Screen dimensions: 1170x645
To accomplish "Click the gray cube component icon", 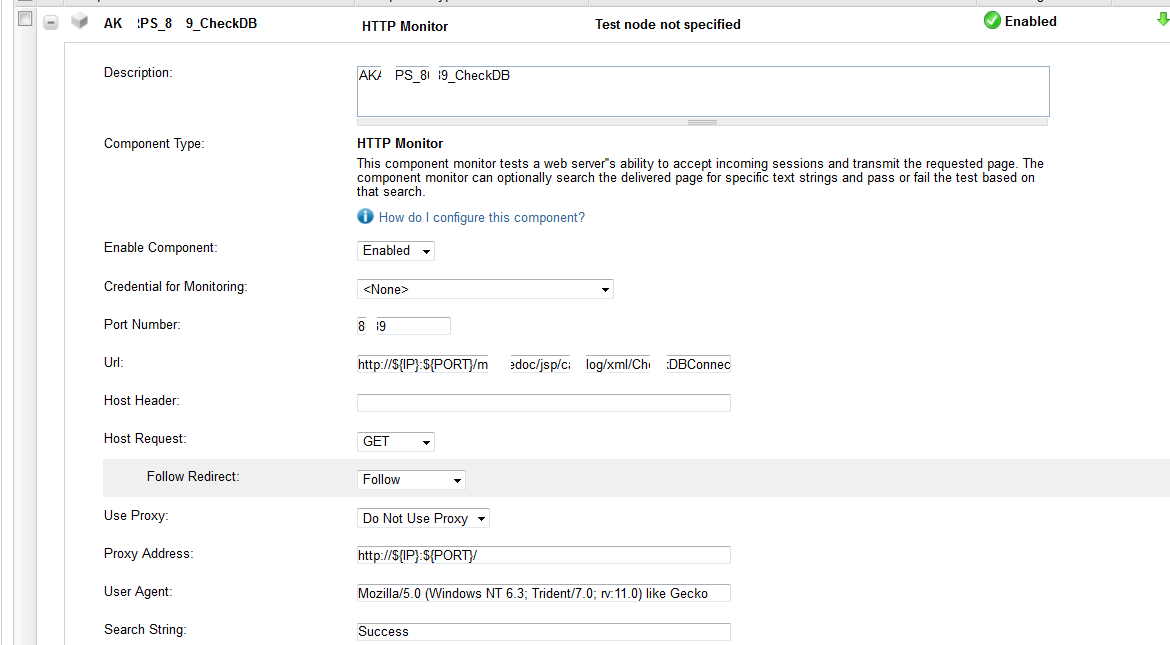I will (80, 22).
